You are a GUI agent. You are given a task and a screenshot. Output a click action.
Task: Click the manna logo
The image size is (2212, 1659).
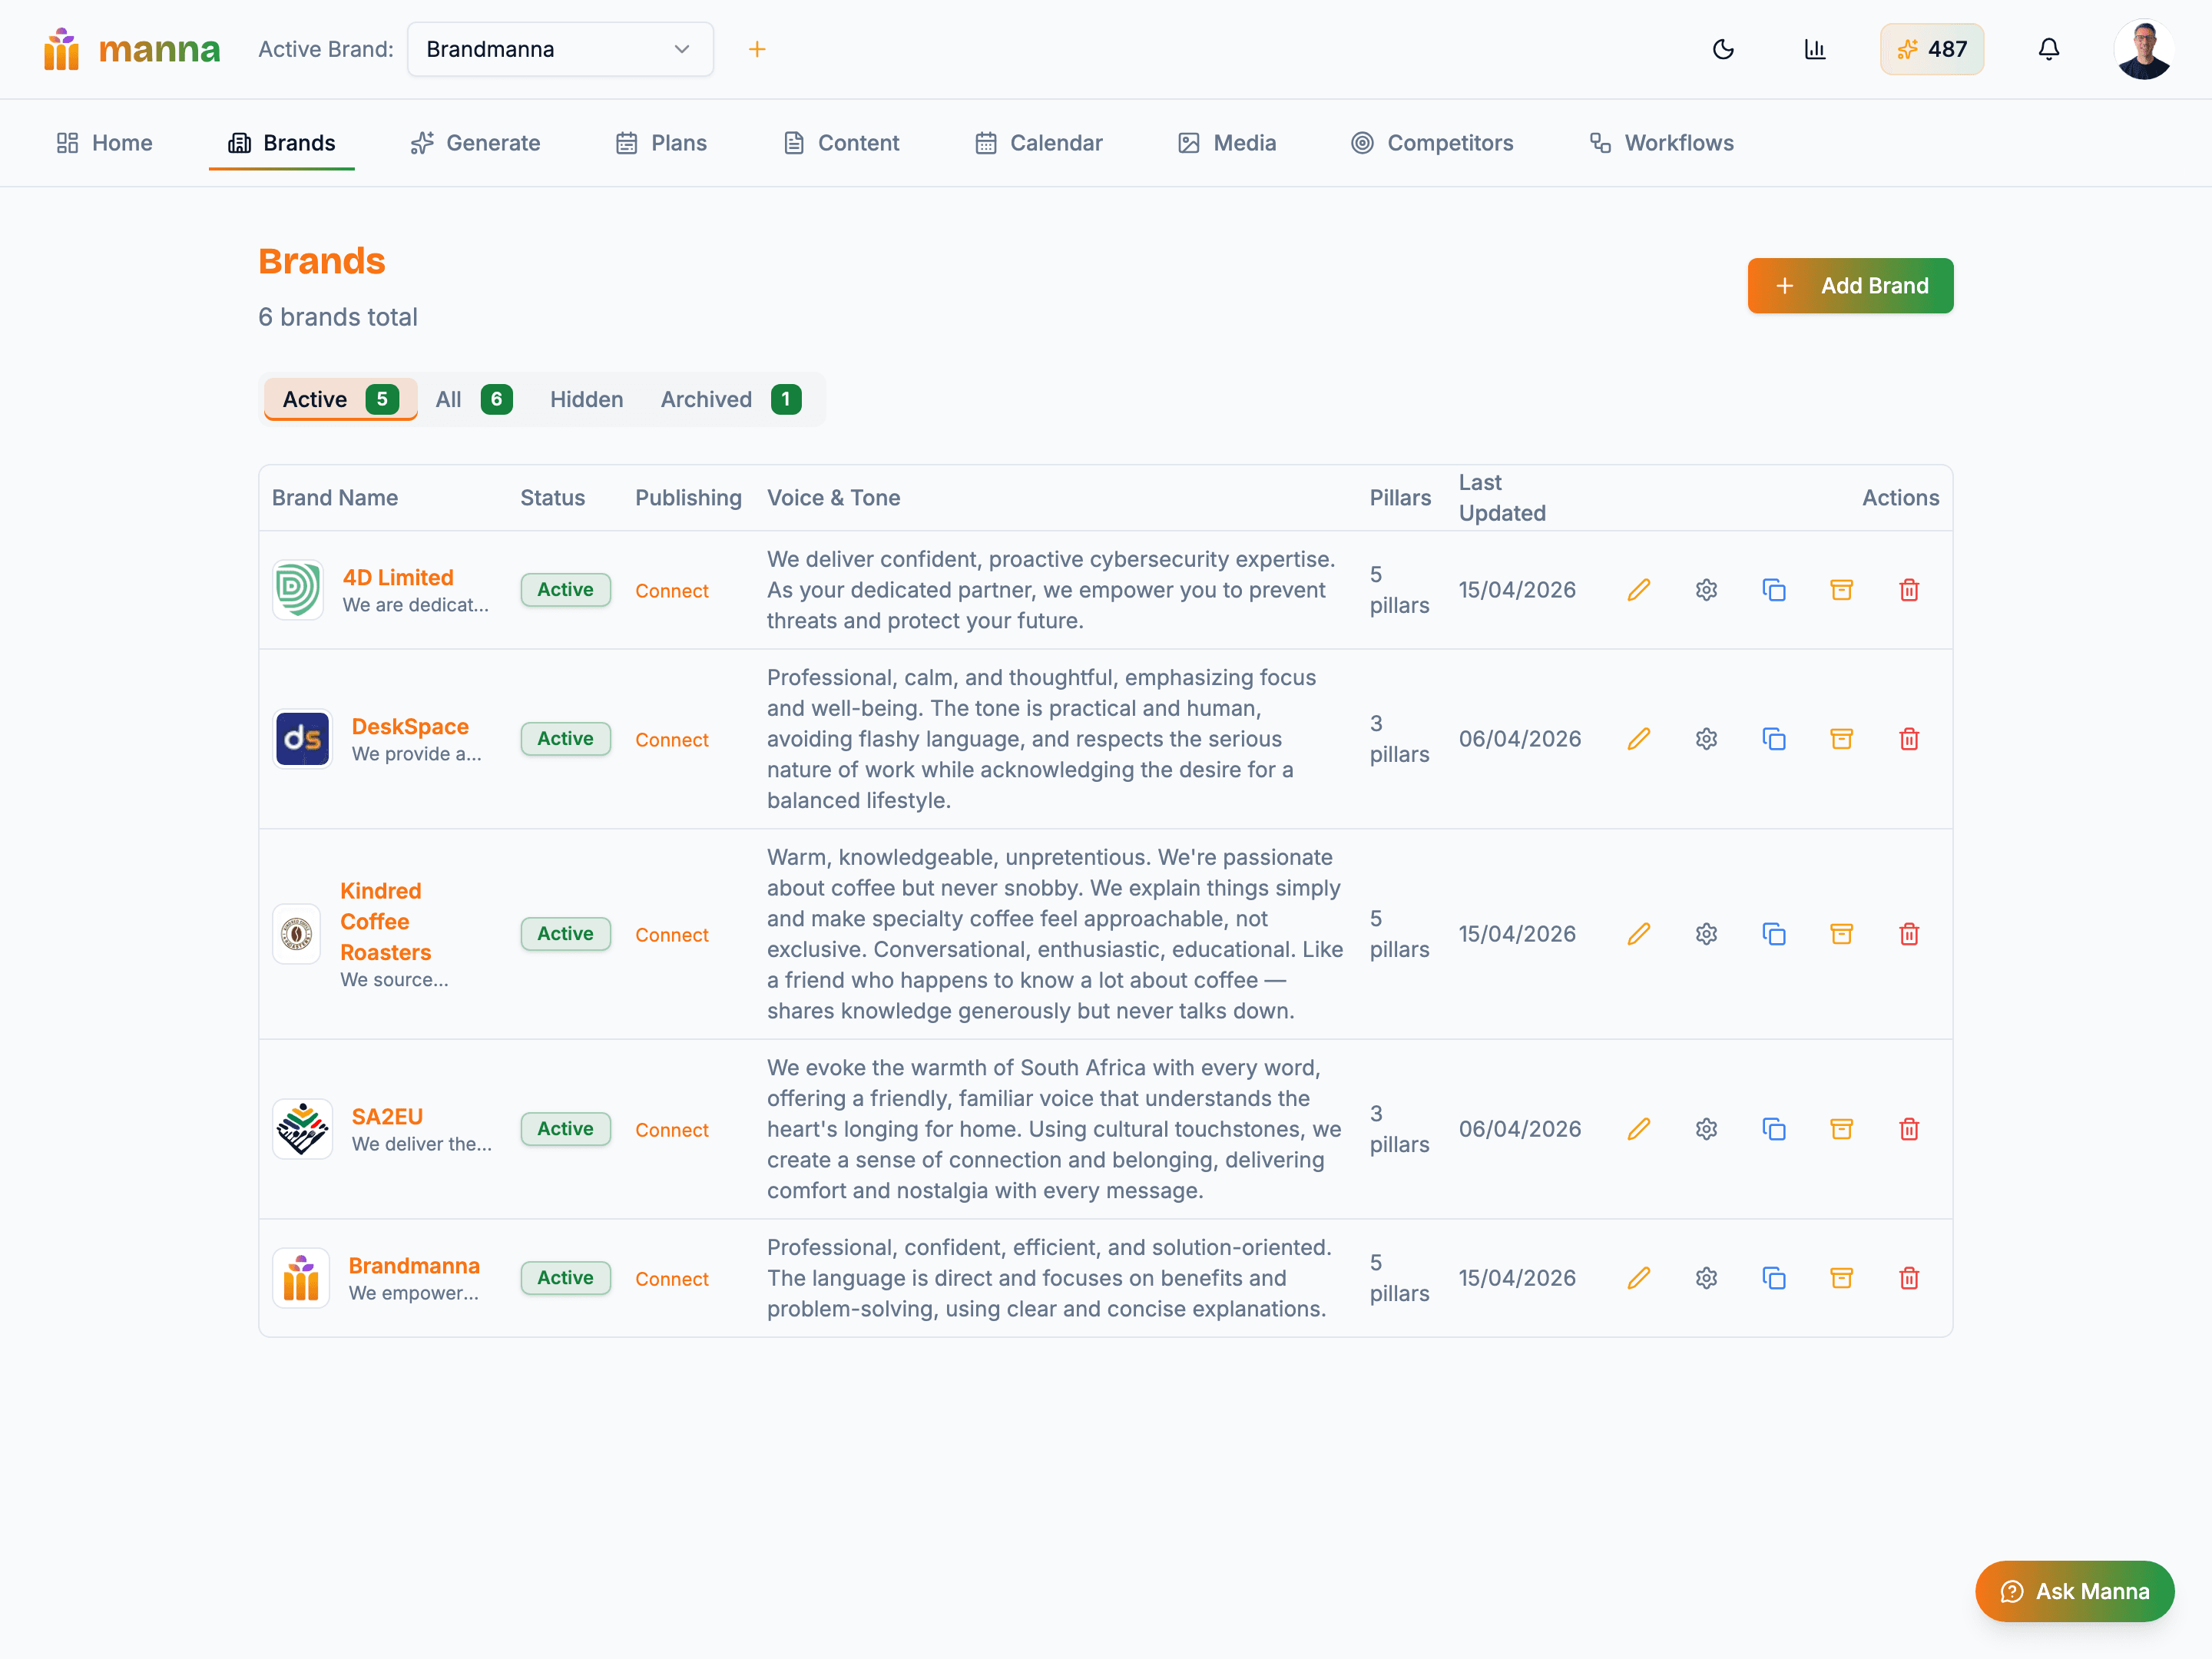(x=131, y=49)
